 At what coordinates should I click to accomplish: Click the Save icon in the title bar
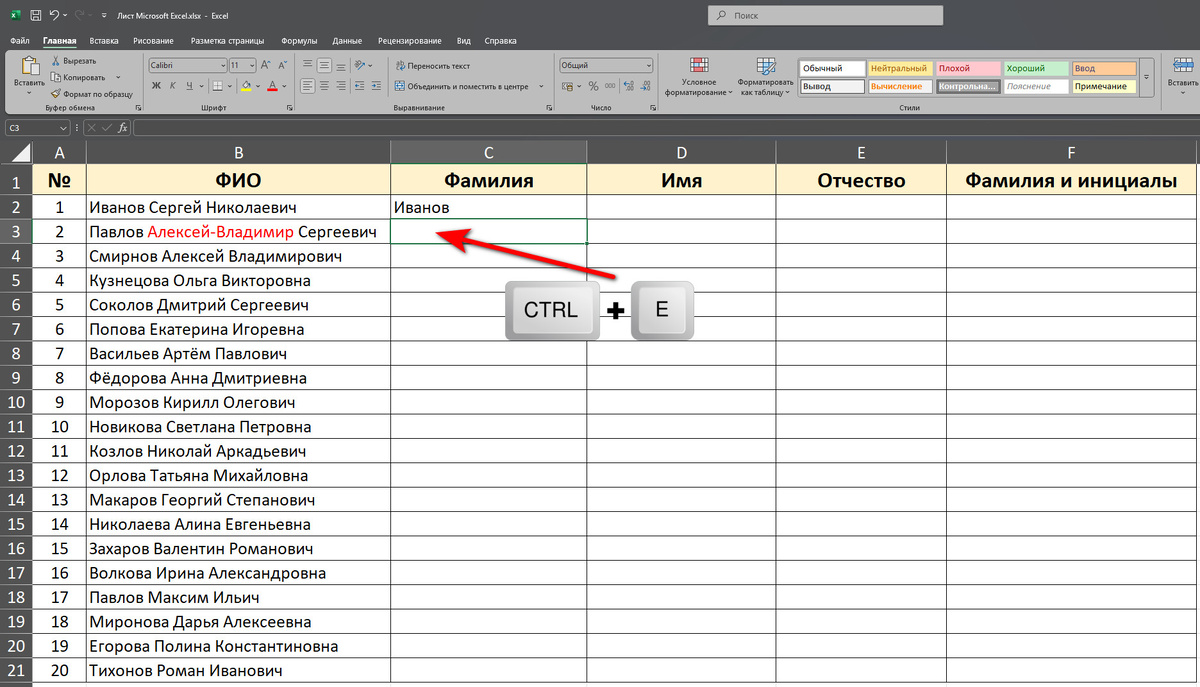tap(36, 15)
